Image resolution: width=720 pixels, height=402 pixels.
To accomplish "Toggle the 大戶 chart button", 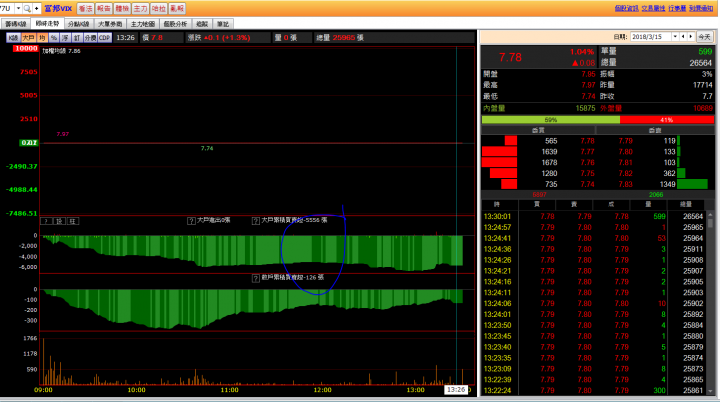I will pyautogui.click(x=28, y=38).
